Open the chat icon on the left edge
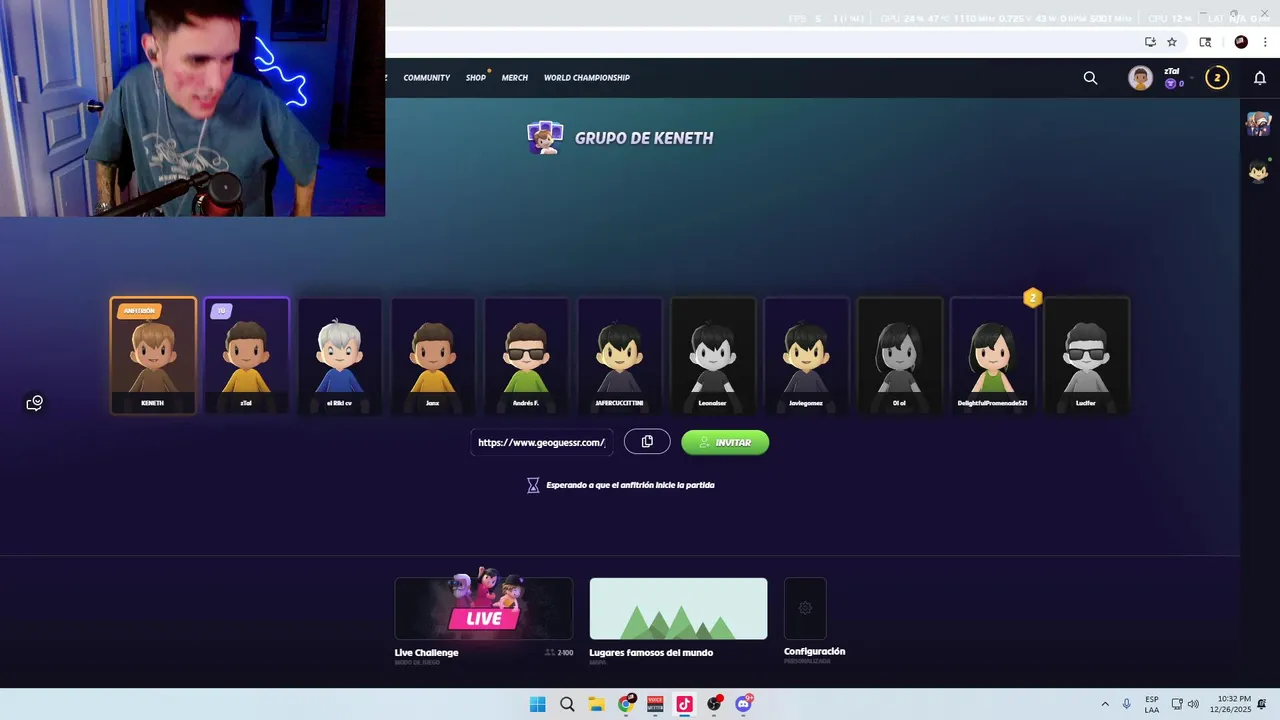This screenshot has height=720, width=1280. point(34,403)
